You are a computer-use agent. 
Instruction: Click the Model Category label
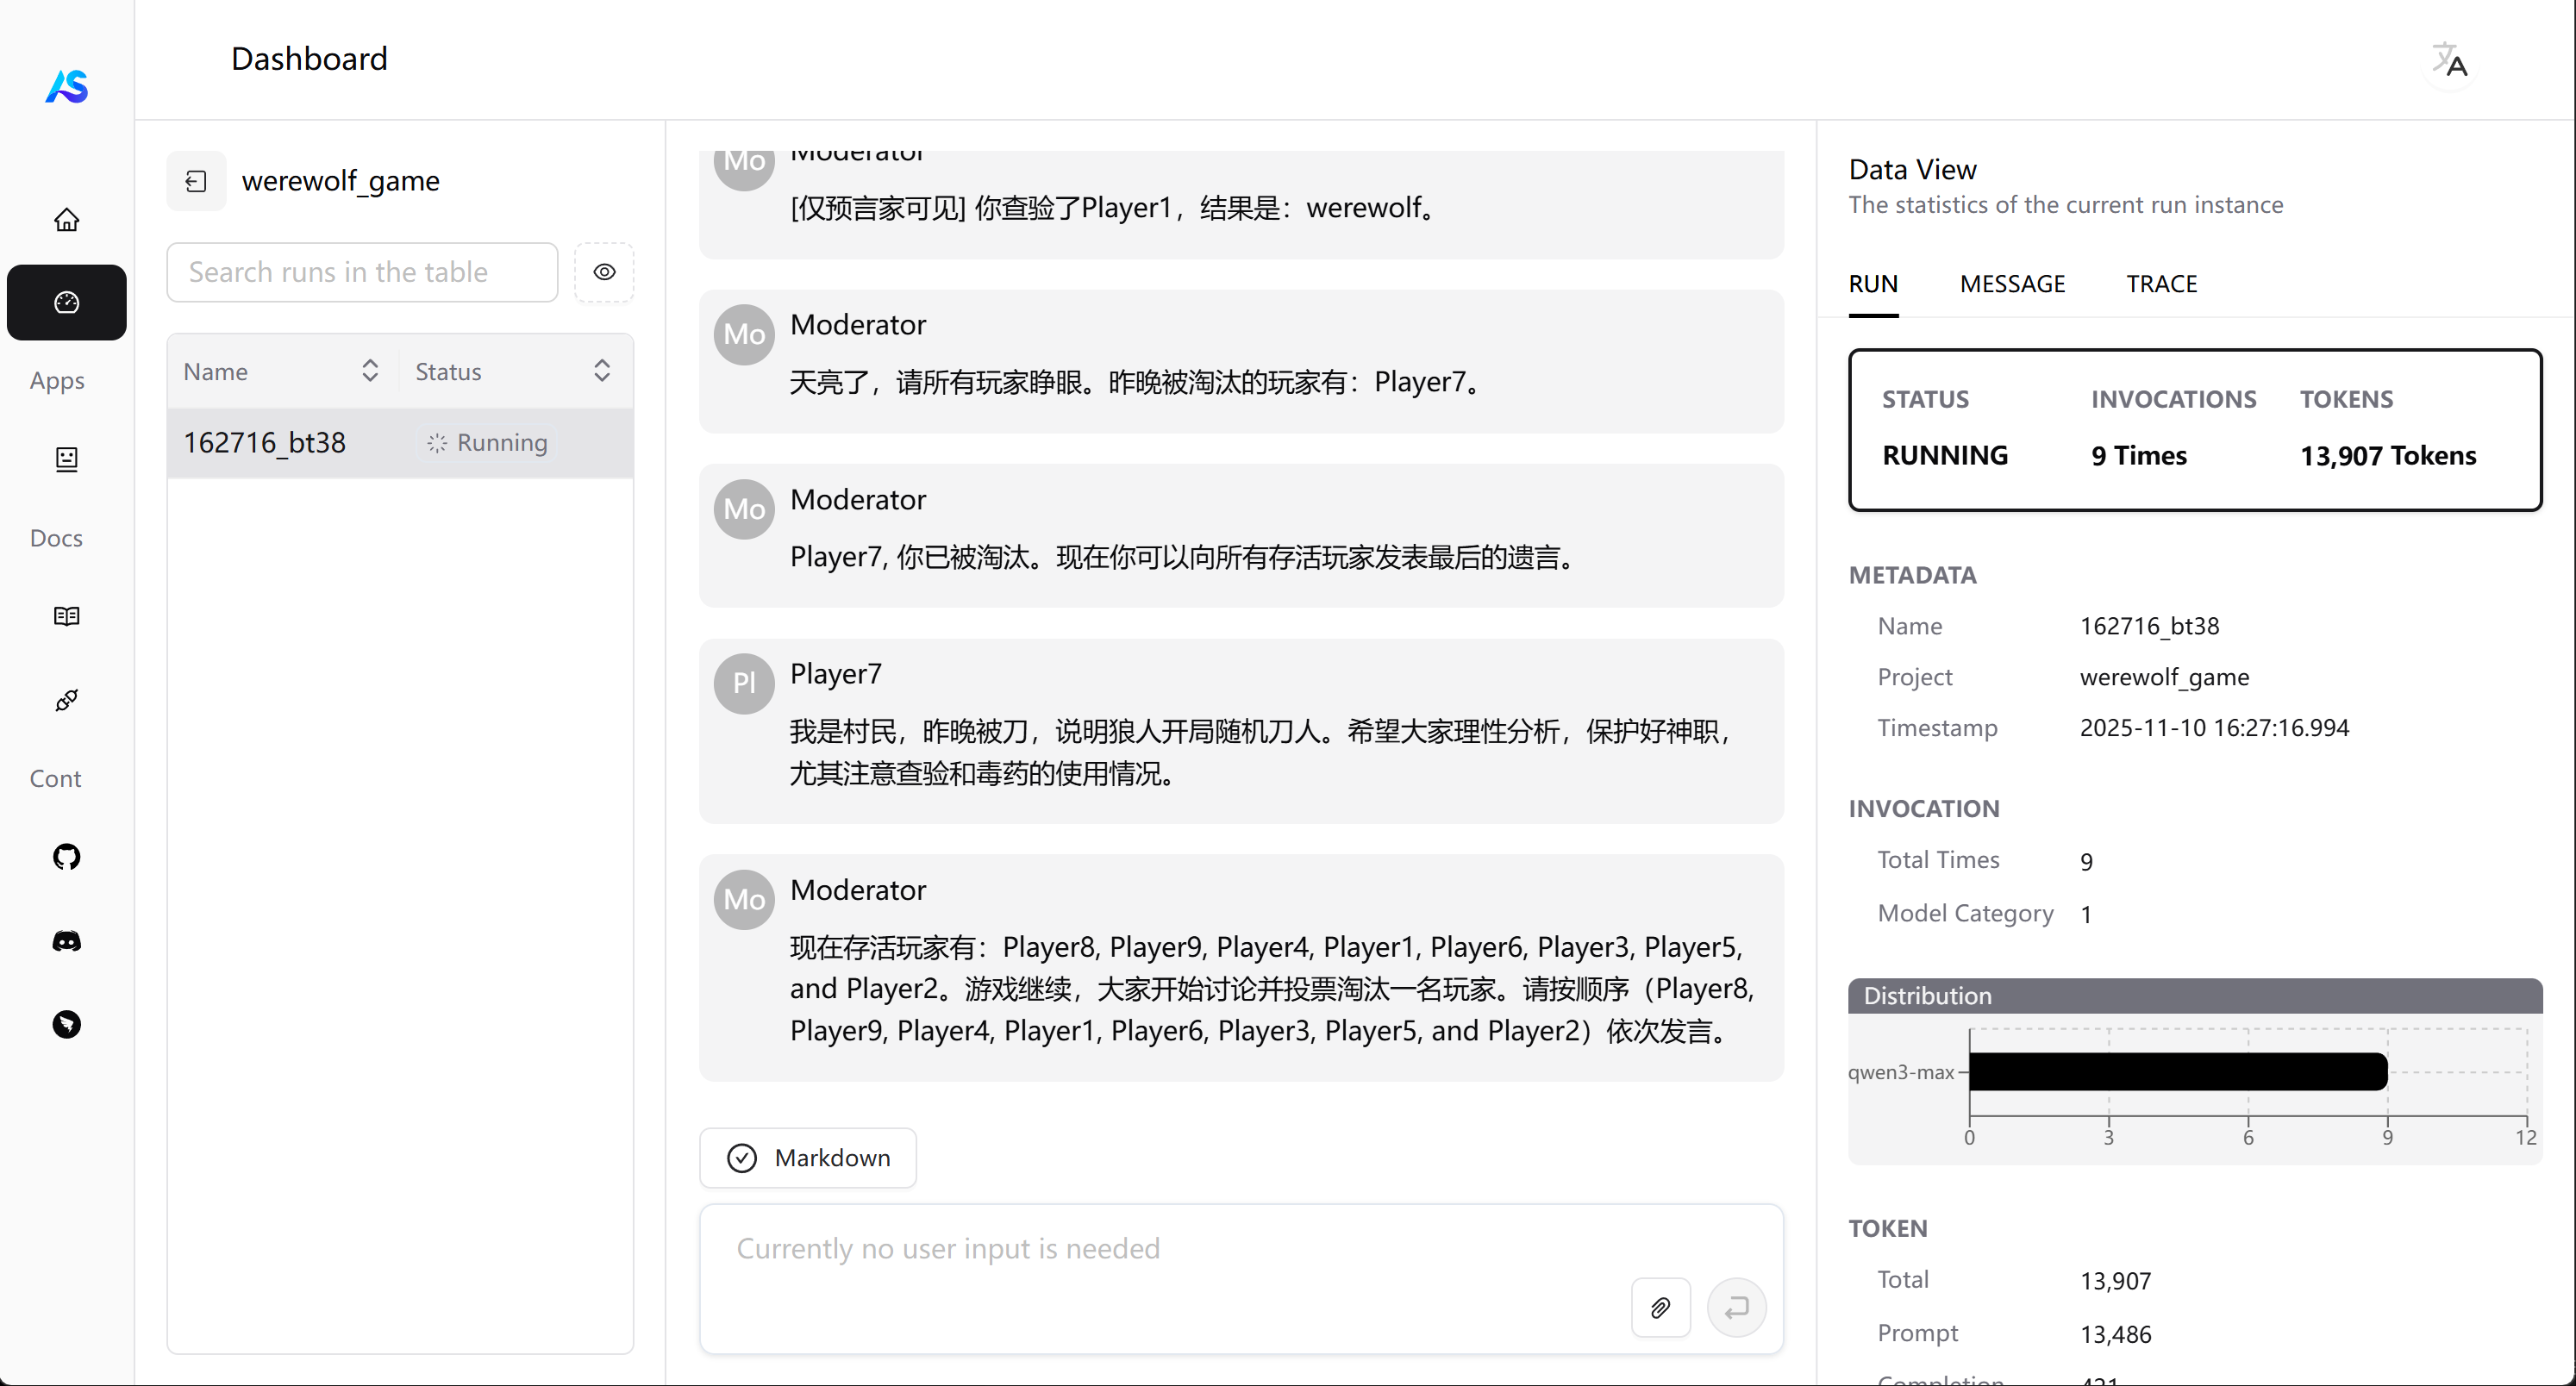(1965, 913)
